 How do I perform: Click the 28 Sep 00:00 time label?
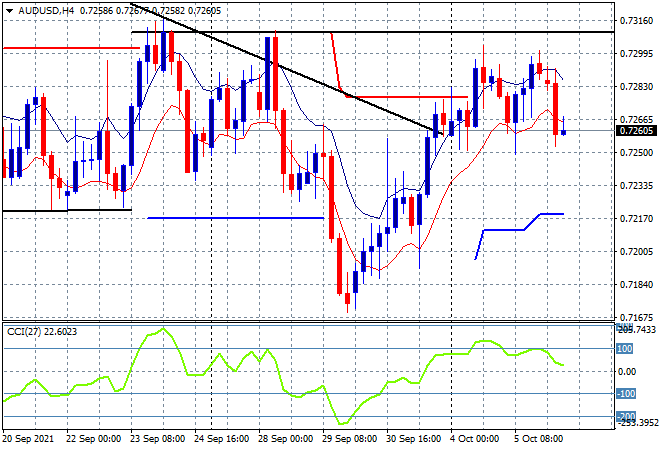[x=285, y=439]
